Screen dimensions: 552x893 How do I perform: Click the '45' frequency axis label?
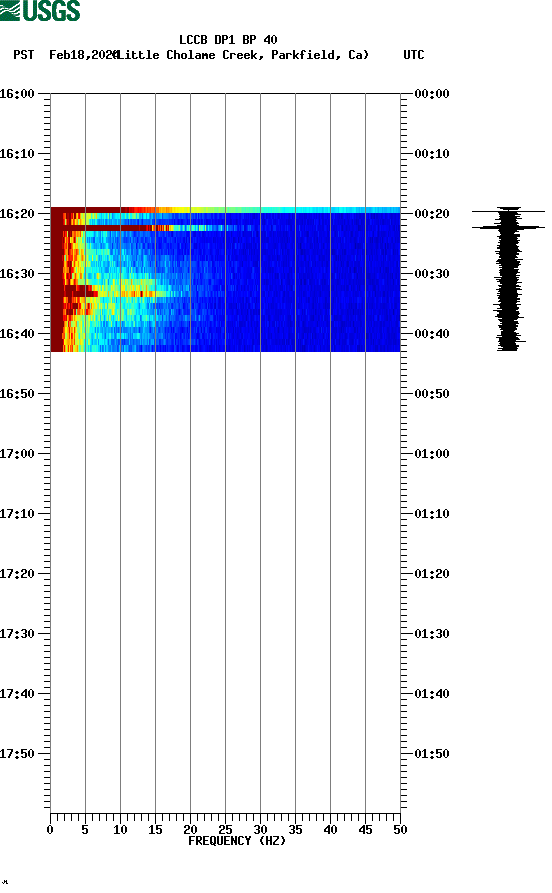coord(365,830)
